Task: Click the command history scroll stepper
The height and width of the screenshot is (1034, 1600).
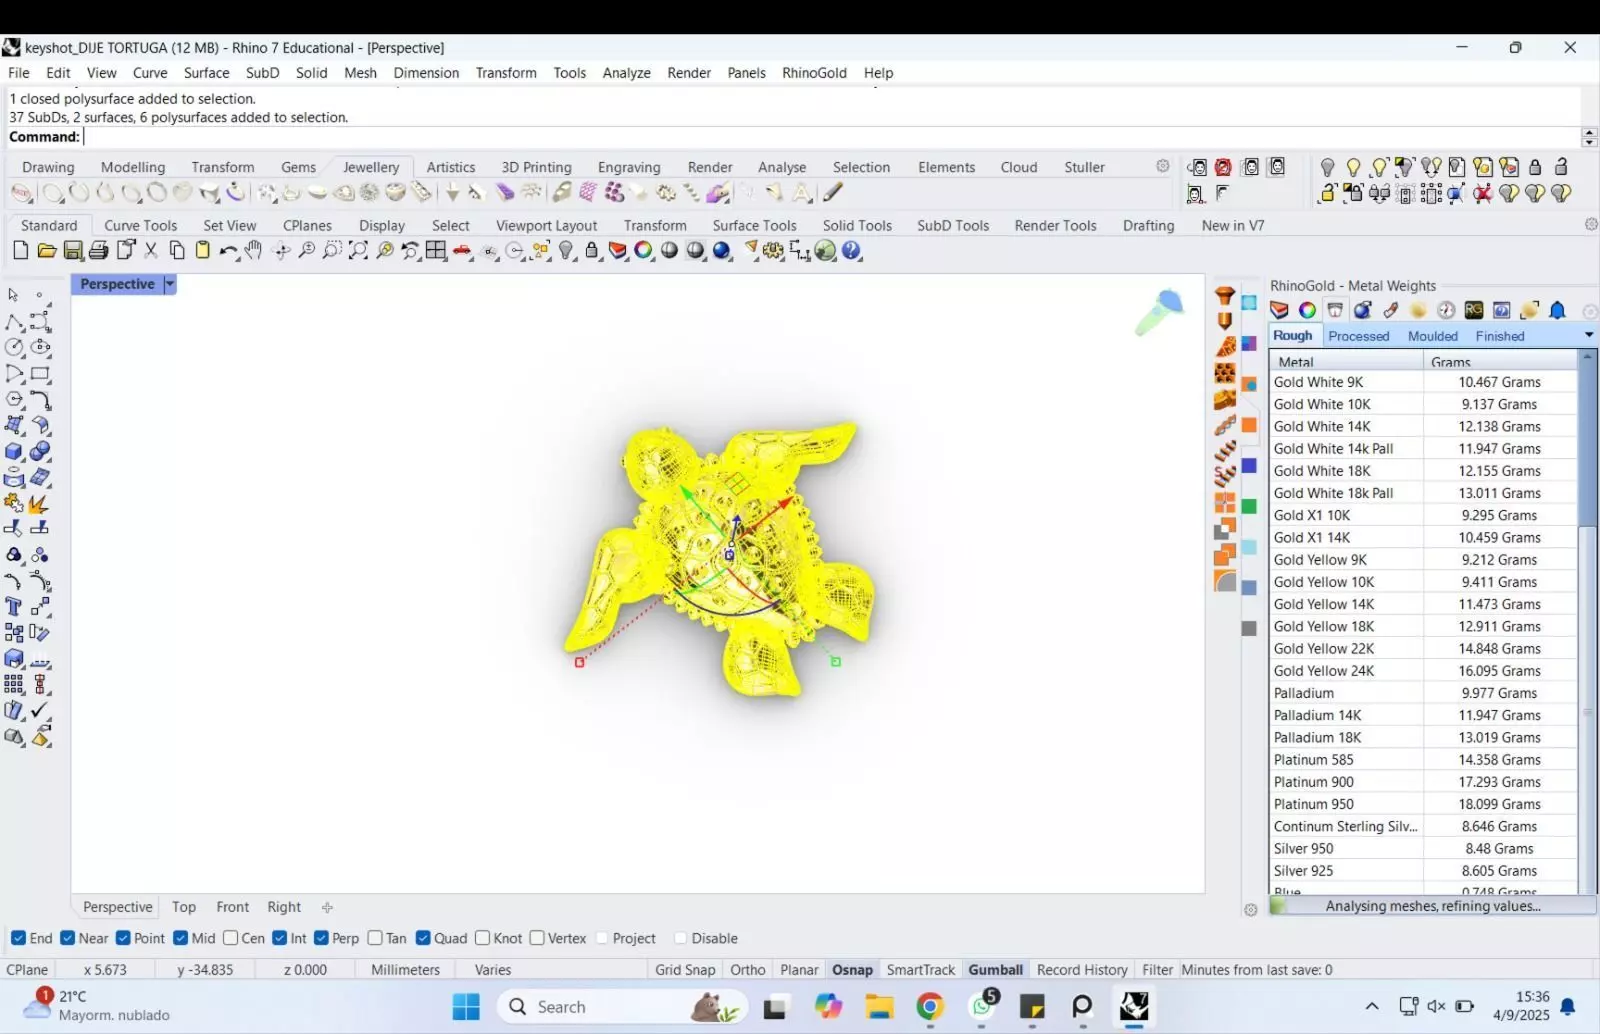Action: click(1589, 137)
